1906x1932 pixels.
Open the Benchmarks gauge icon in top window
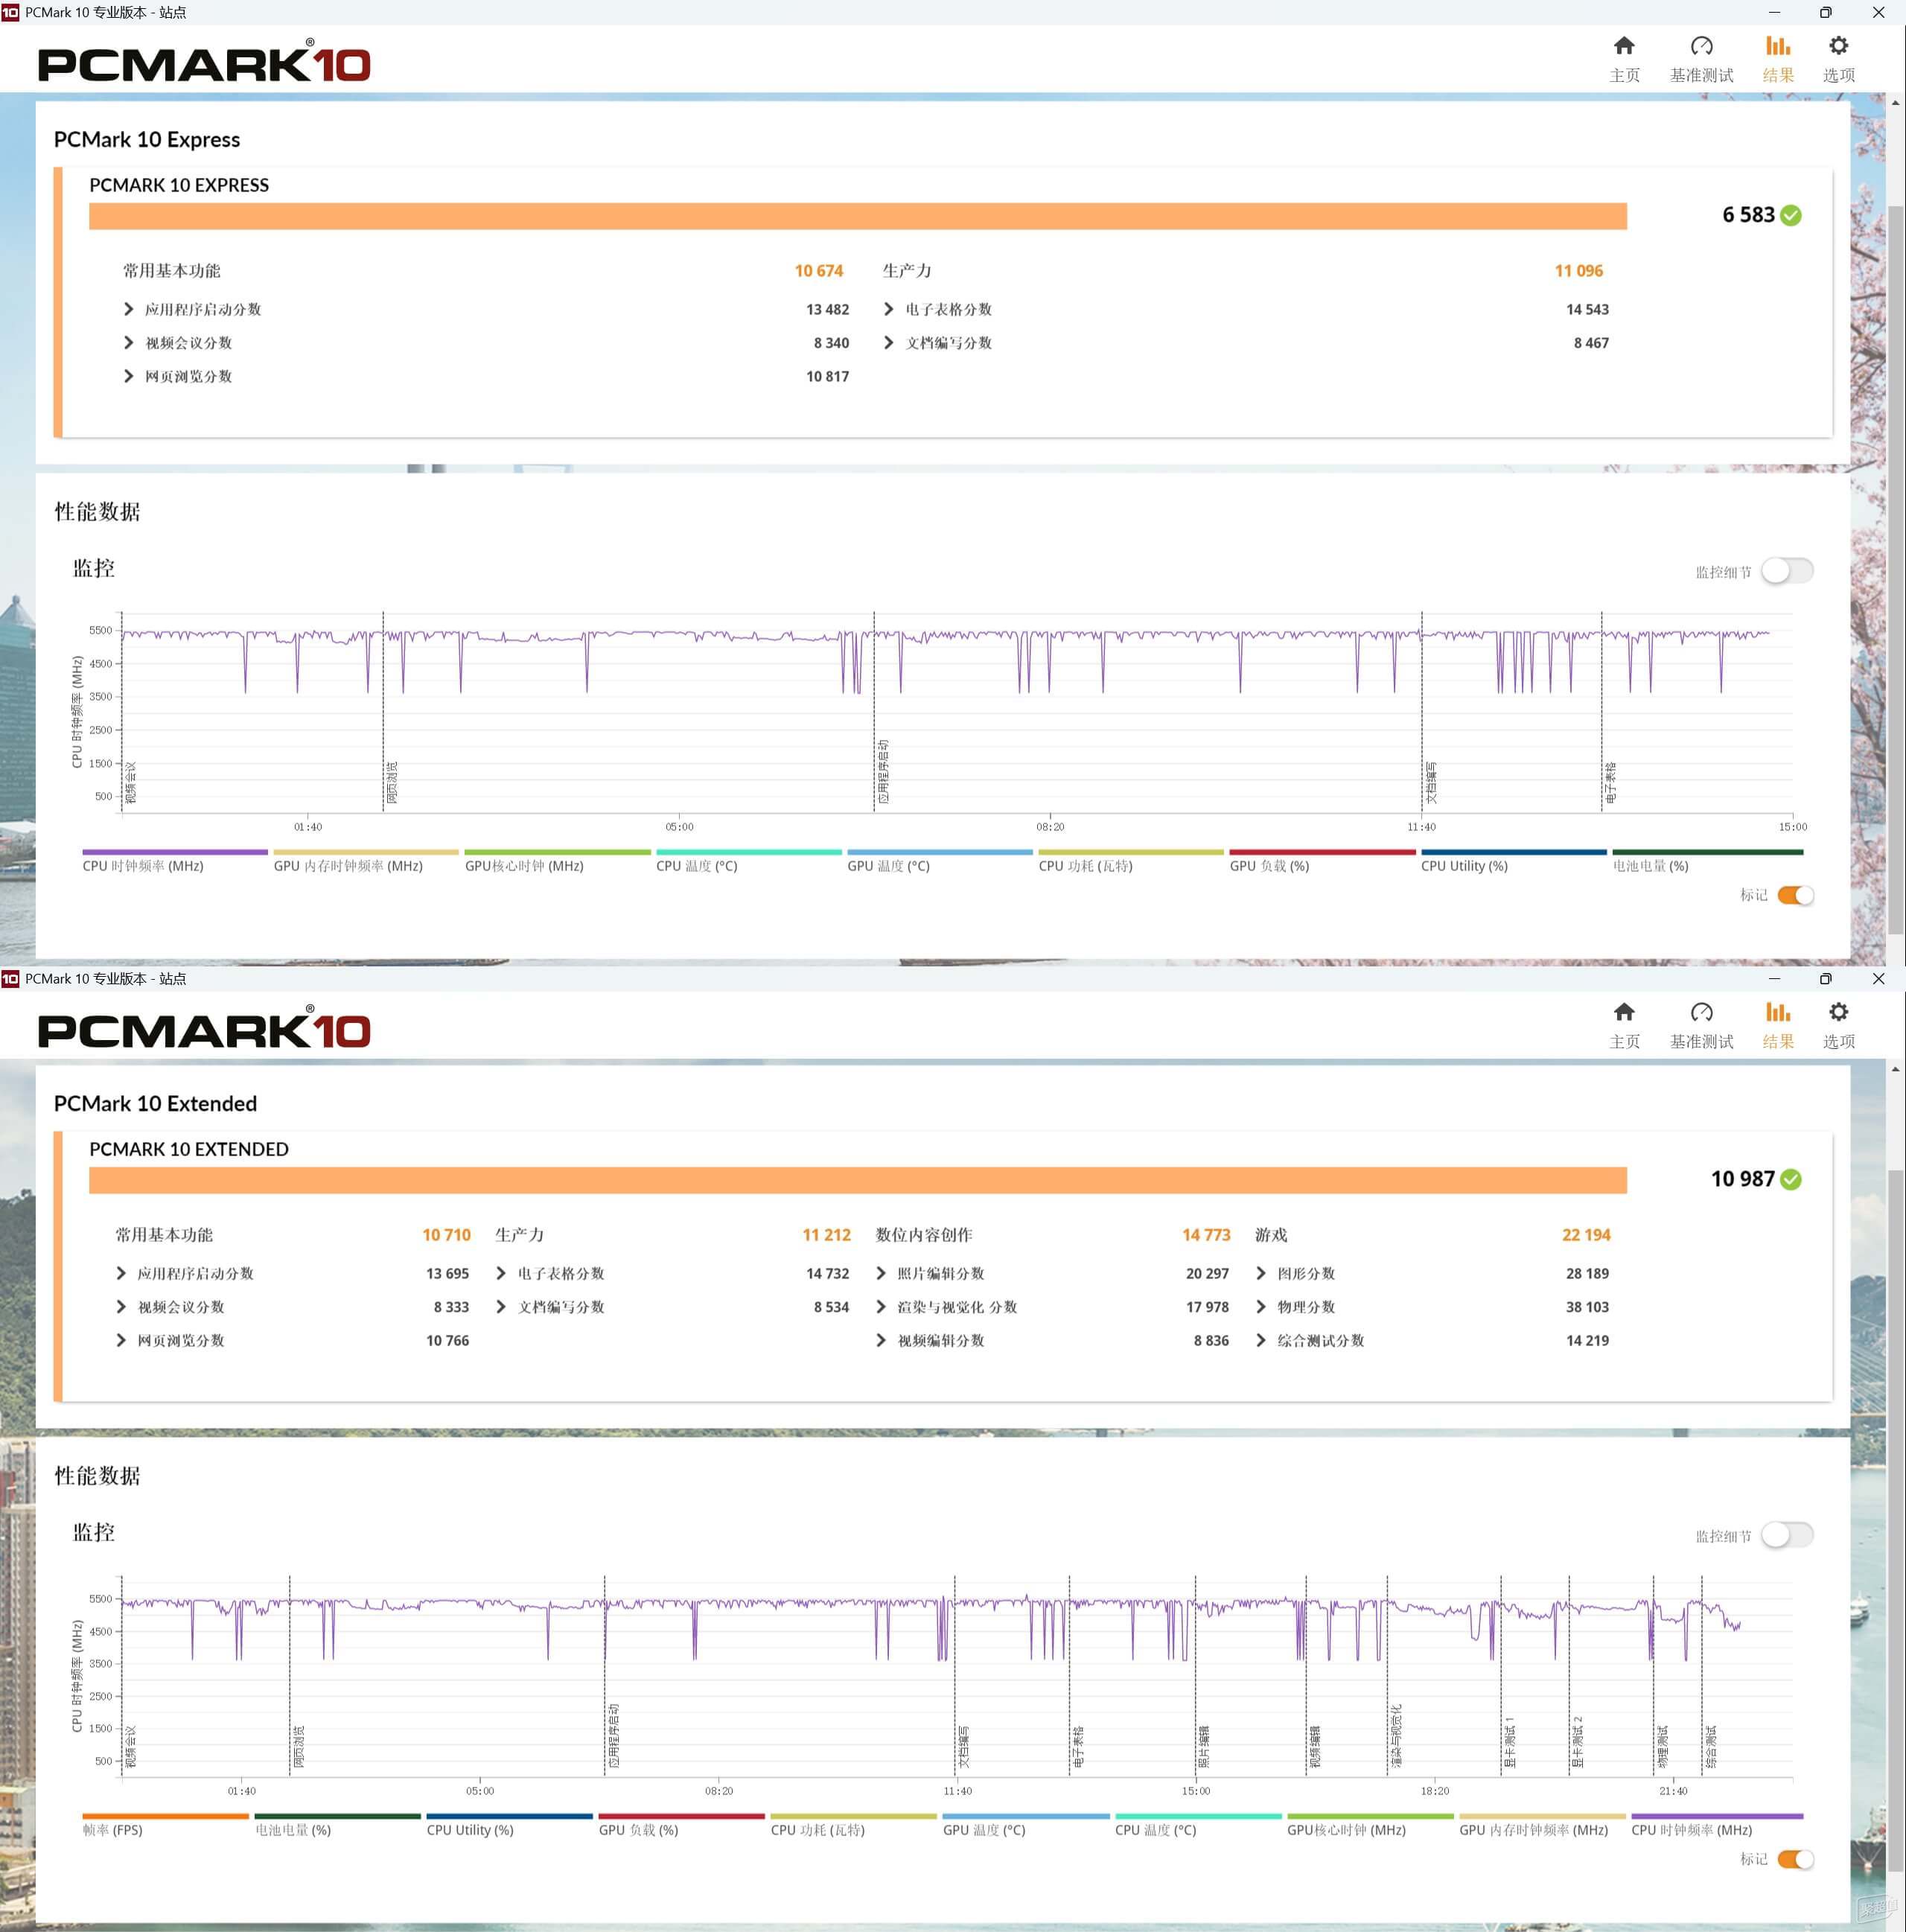[1701, 46]
